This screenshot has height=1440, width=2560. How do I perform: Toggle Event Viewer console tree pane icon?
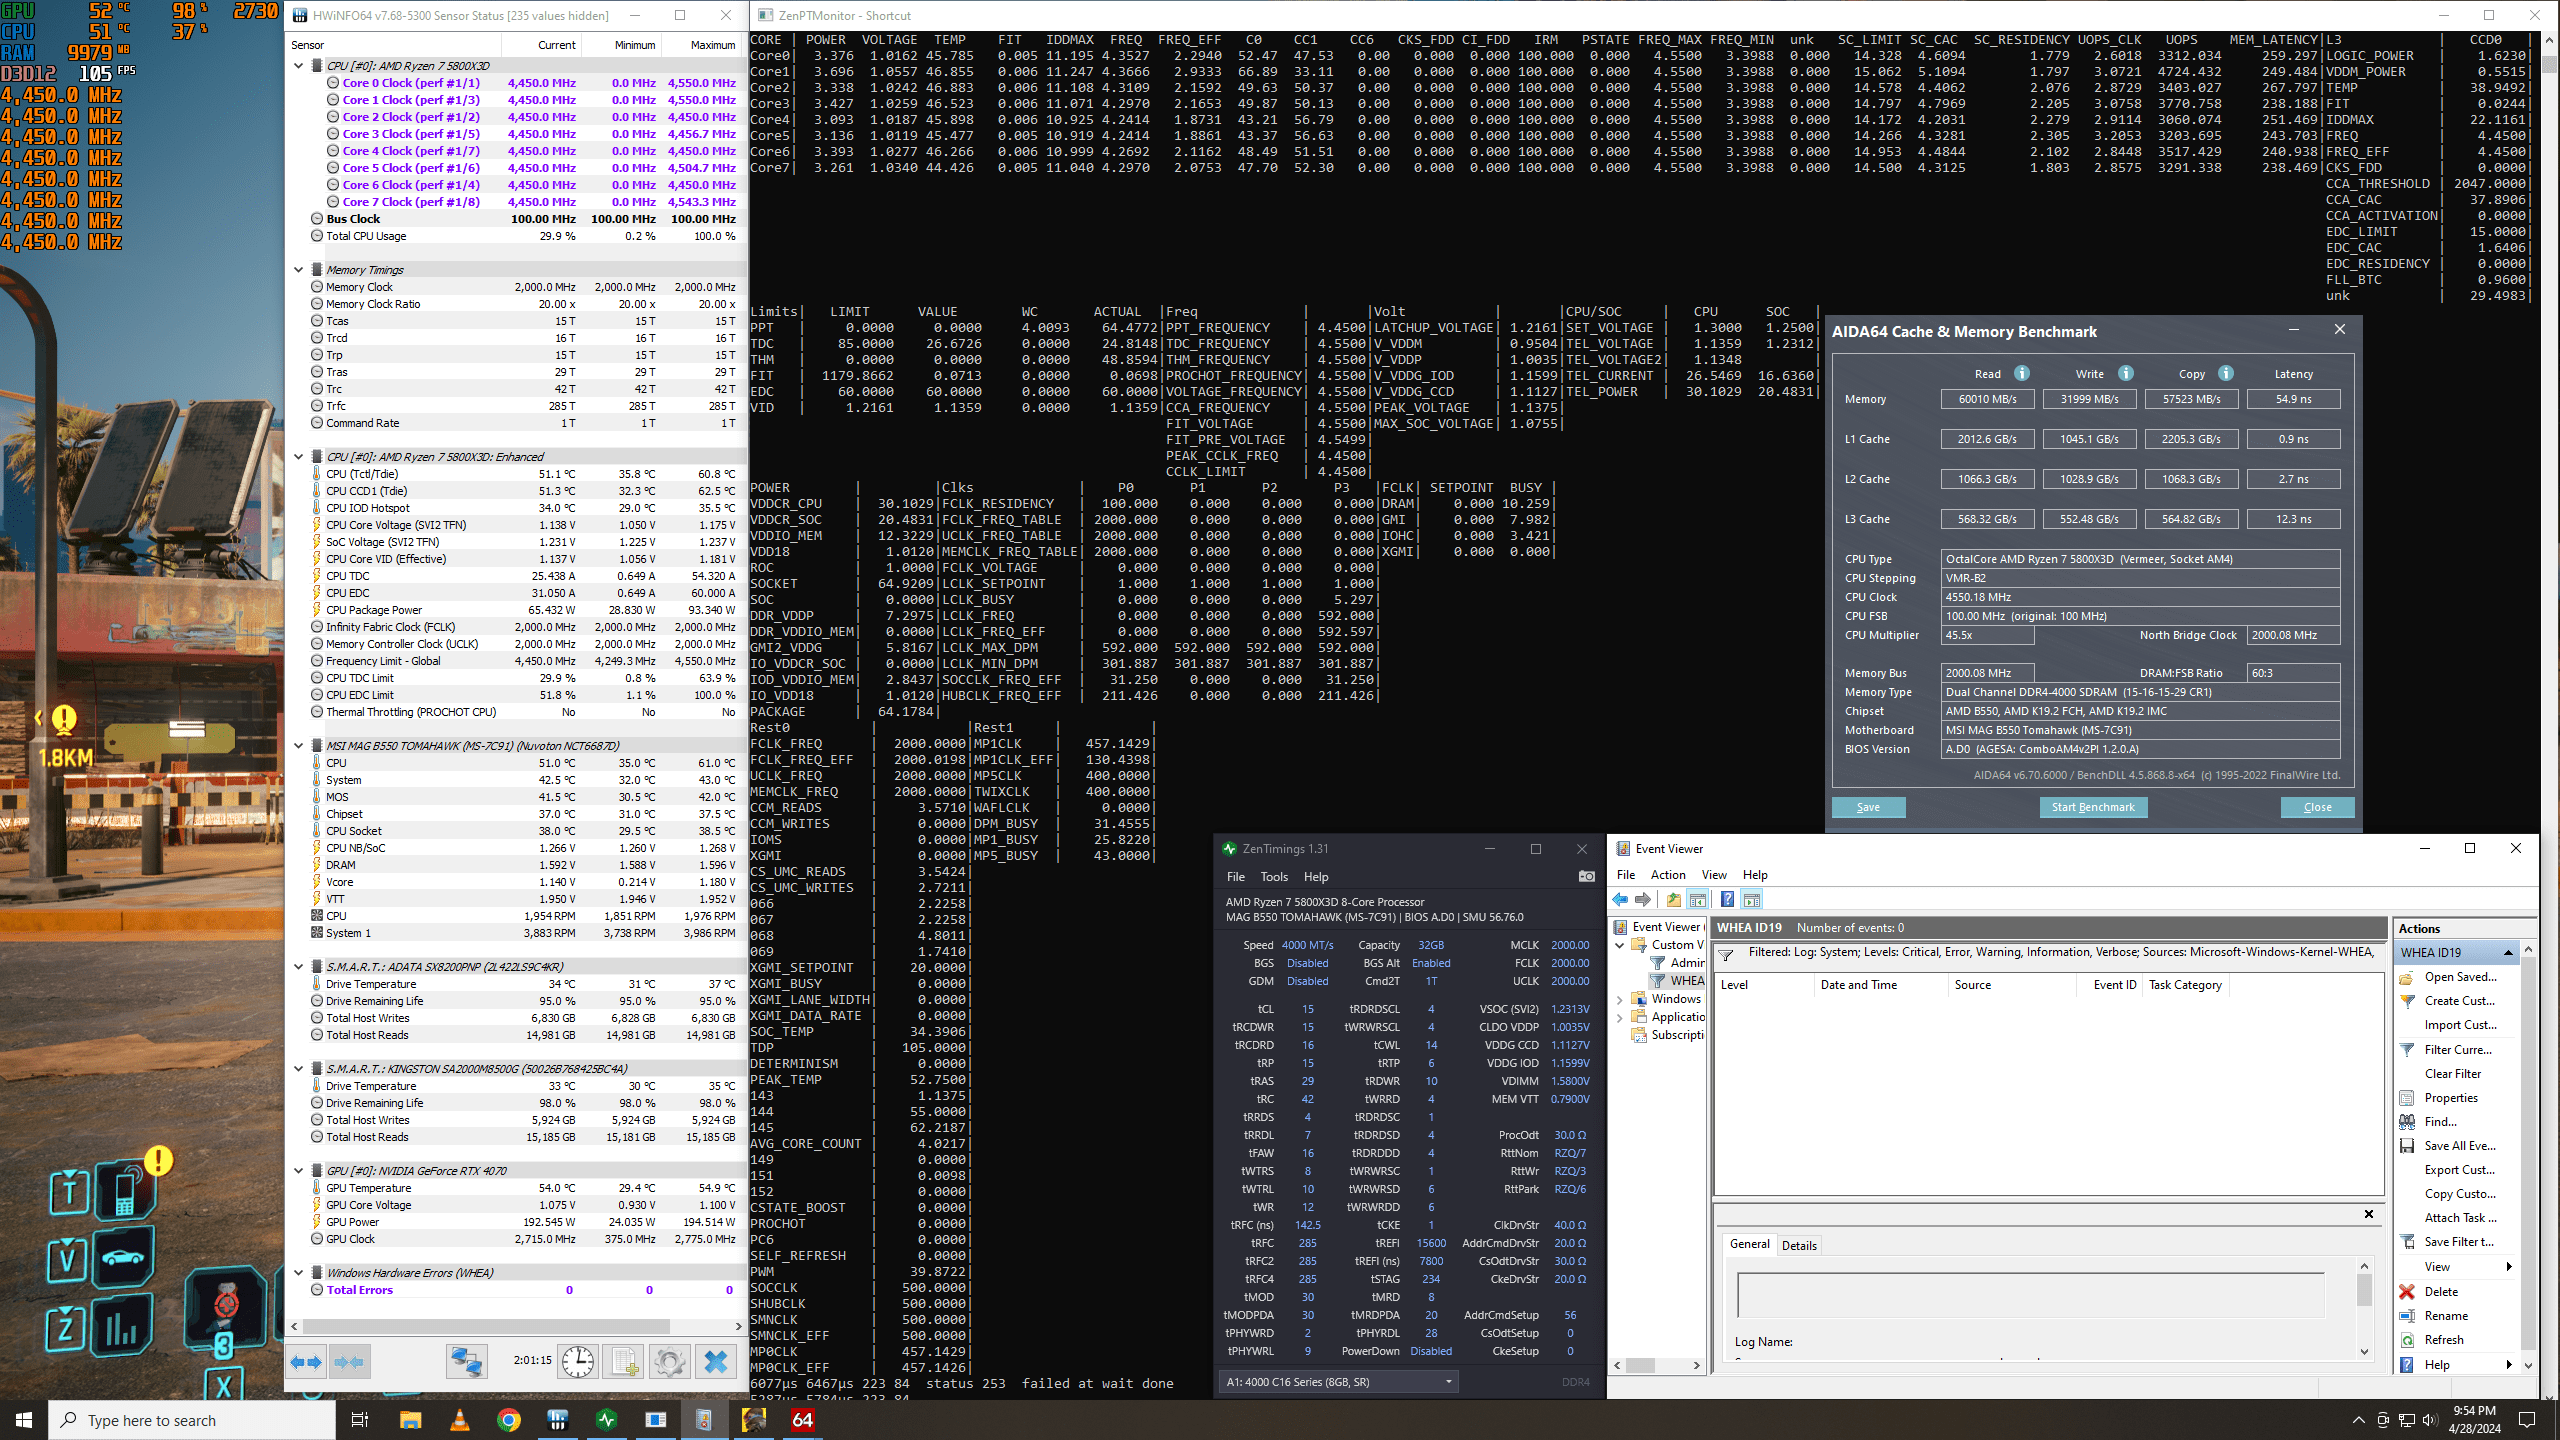tap(1698, 900)
